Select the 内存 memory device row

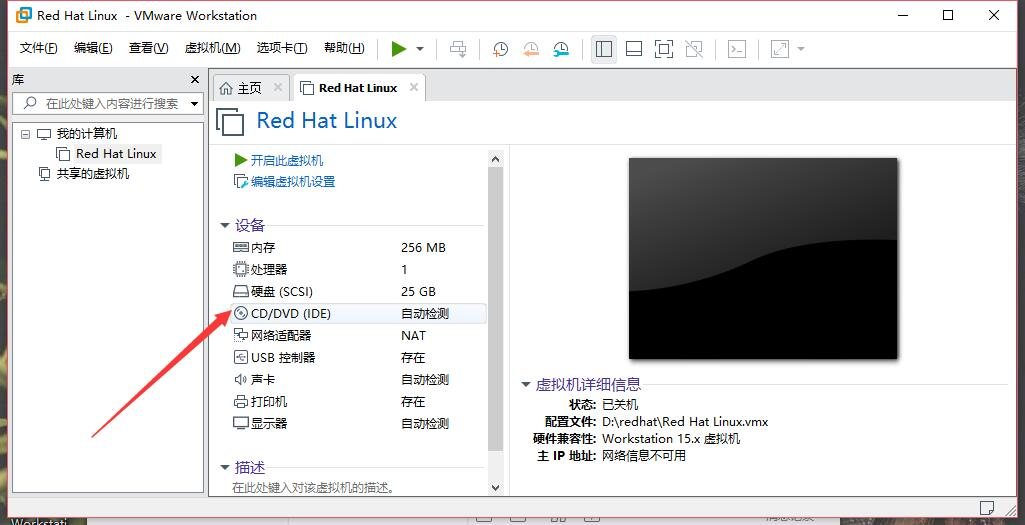[x=358, y=248]
